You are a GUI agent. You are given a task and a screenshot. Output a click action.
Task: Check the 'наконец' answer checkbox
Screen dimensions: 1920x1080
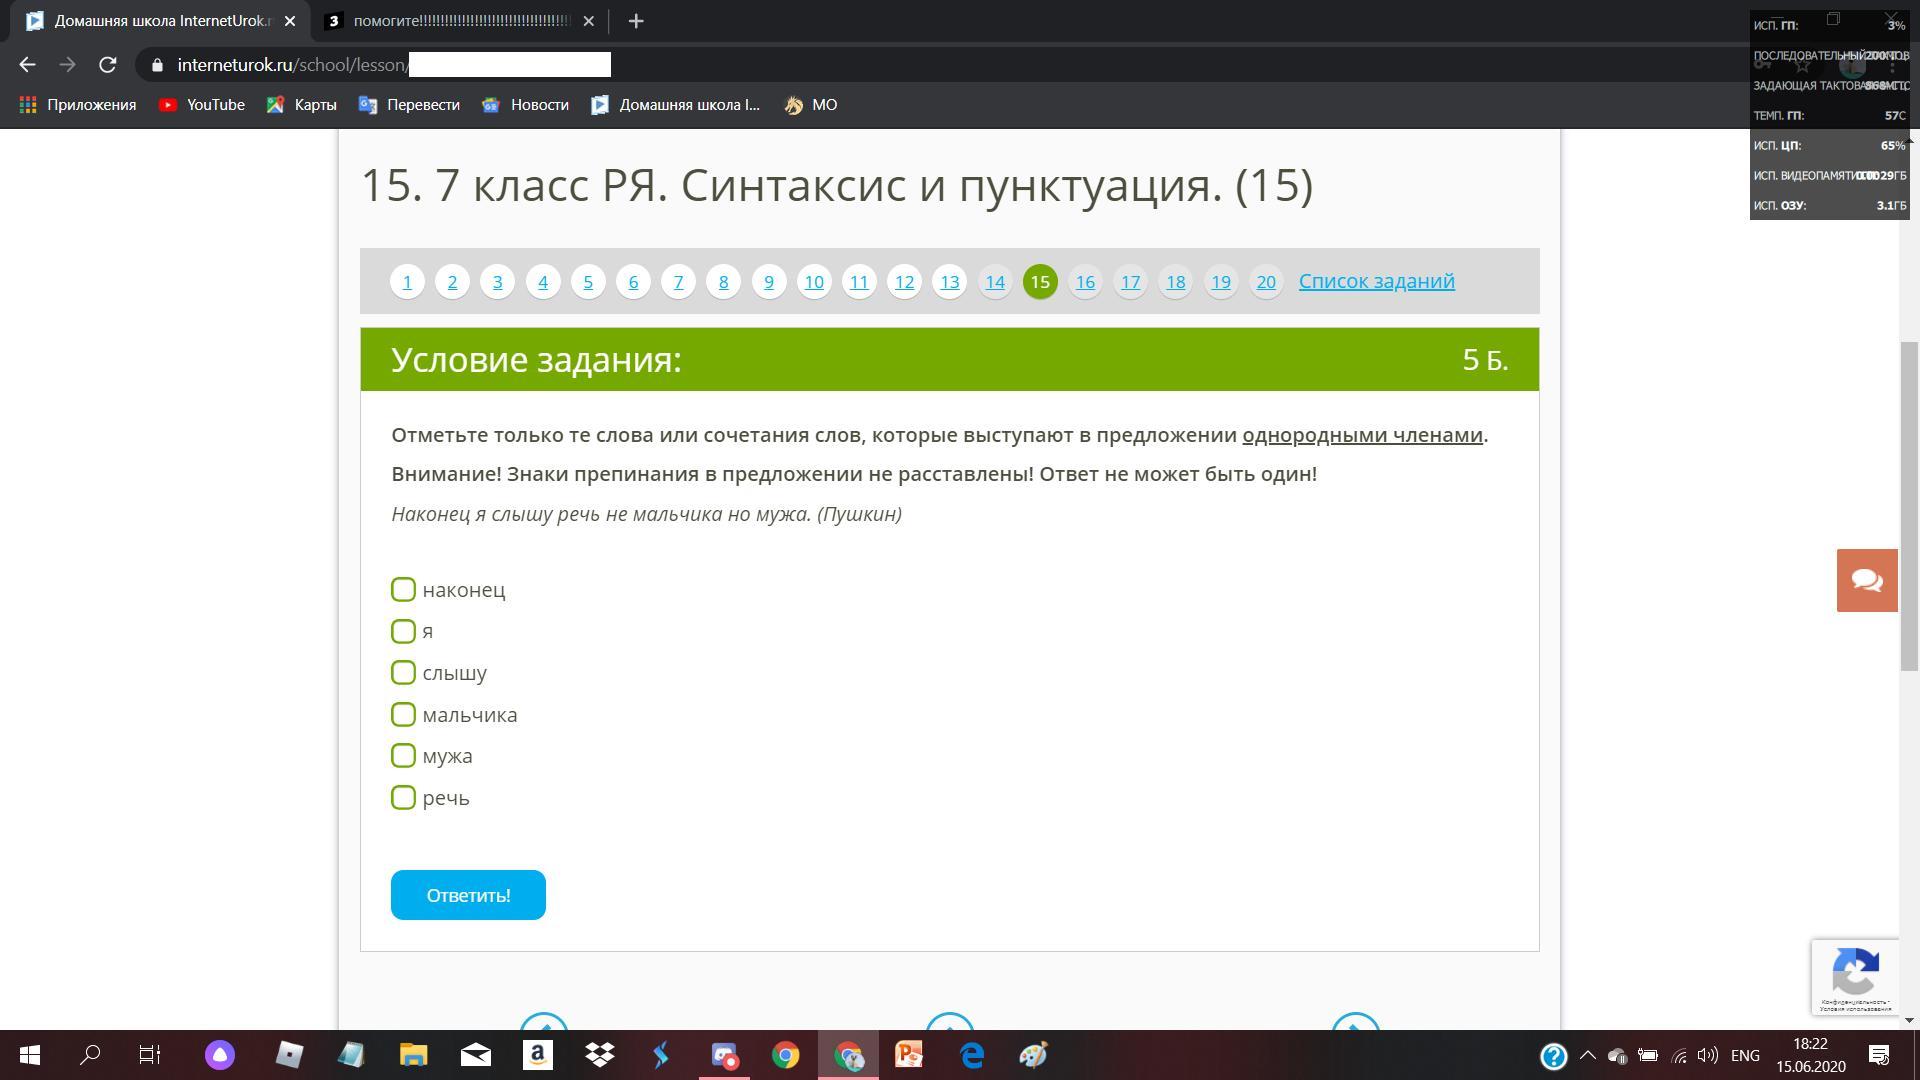tap(403, 590)
